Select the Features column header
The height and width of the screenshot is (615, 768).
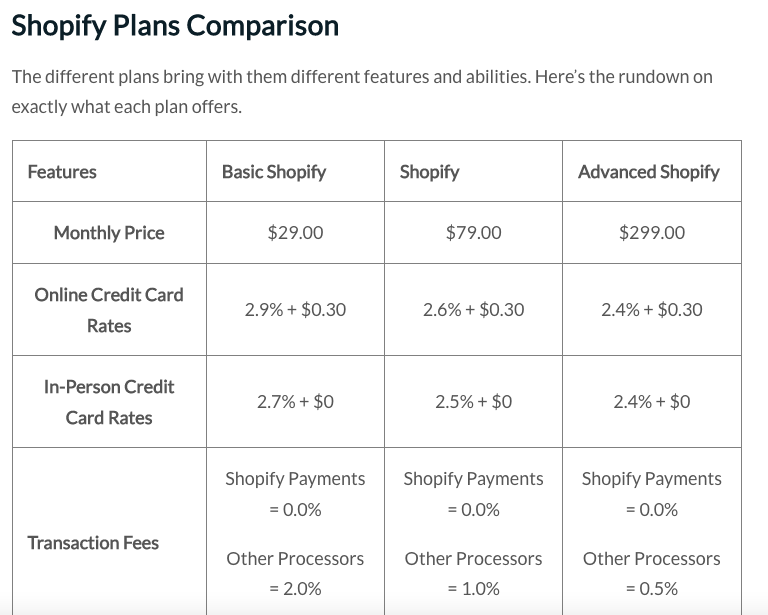click(x=62, y=172)
